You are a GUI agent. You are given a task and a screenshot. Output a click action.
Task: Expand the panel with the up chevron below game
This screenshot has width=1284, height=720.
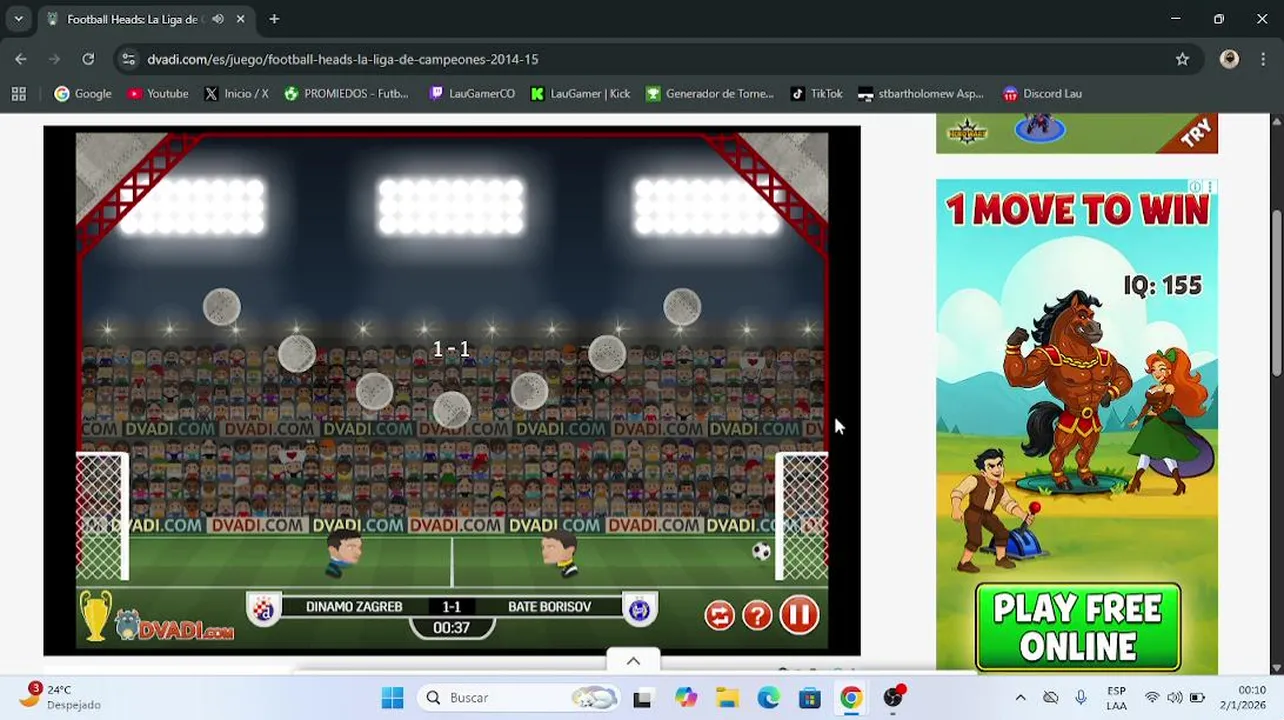pos(633,661)
